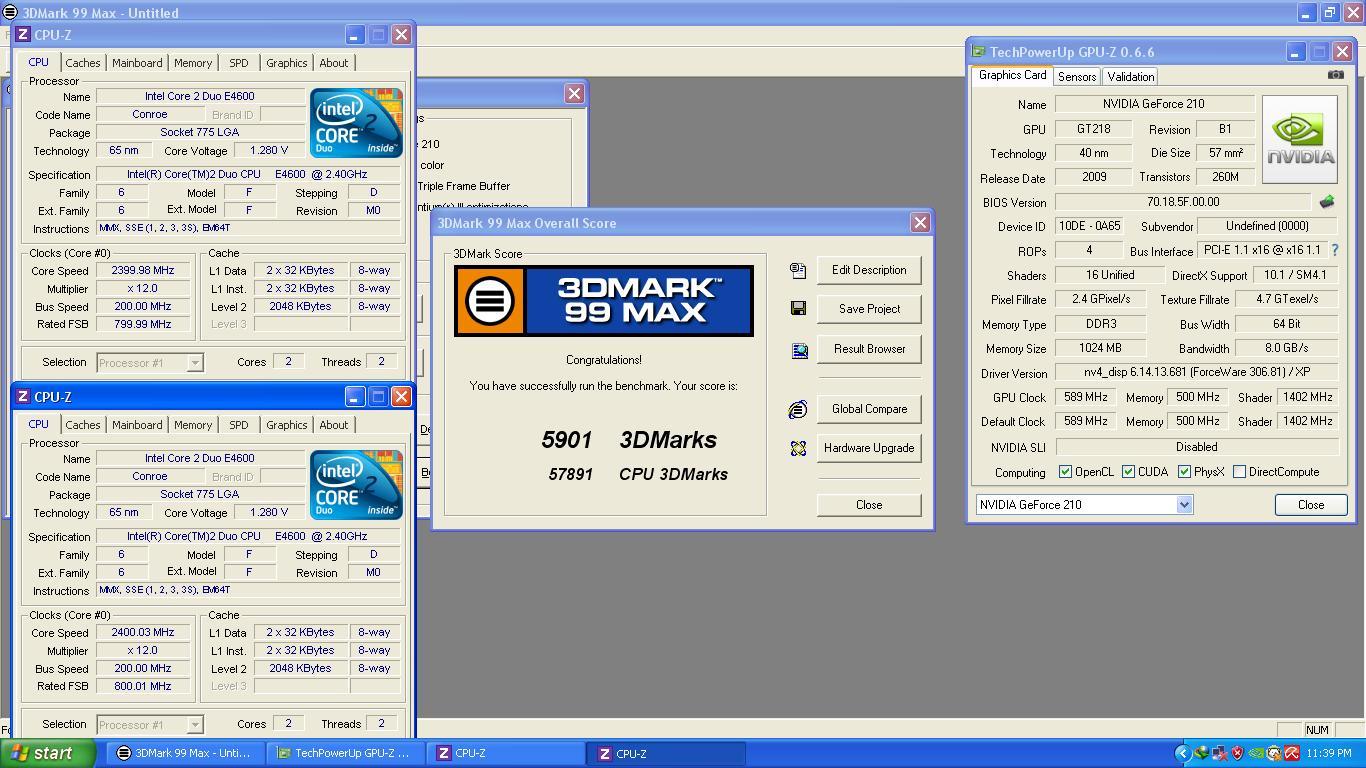The image size is (1366, 768).
Task: Click Close in the Overall Score dialog
Action: [869, 505]
